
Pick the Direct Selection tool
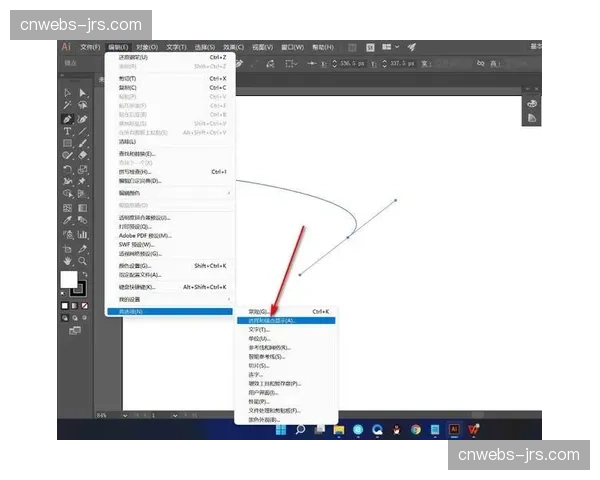(x=82, y=93)
